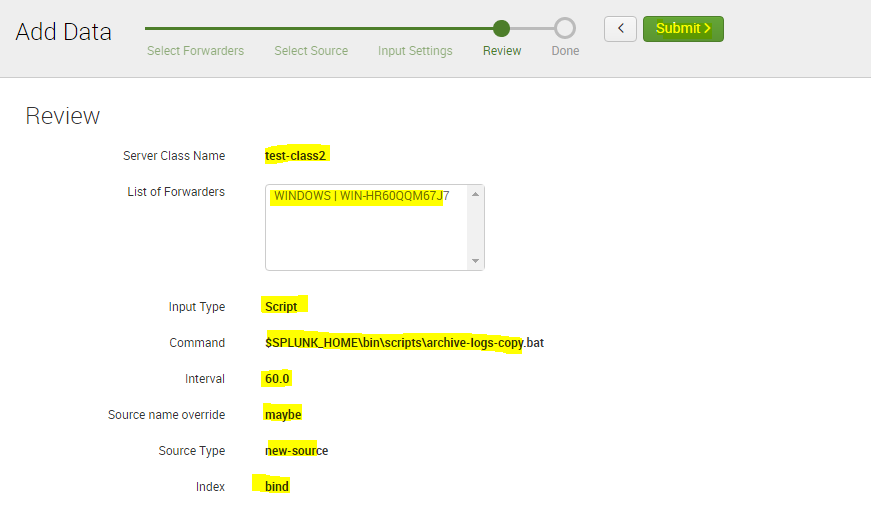Screen dimensions: 871x520
Task: Click the Done step label
Action: pos(565,51)
